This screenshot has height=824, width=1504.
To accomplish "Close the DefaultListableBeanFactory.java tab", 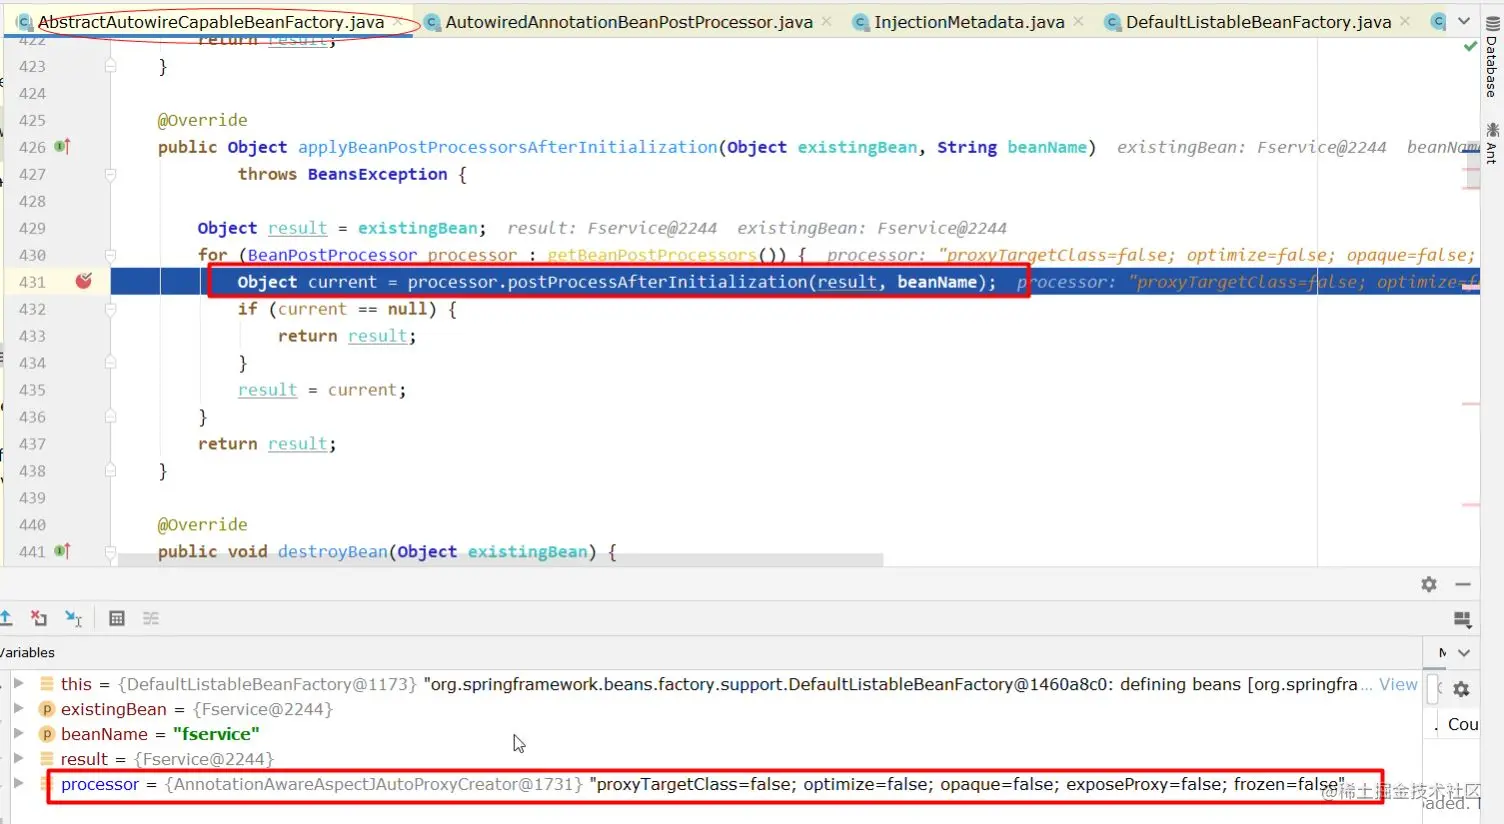I will tap(1405, 21).
